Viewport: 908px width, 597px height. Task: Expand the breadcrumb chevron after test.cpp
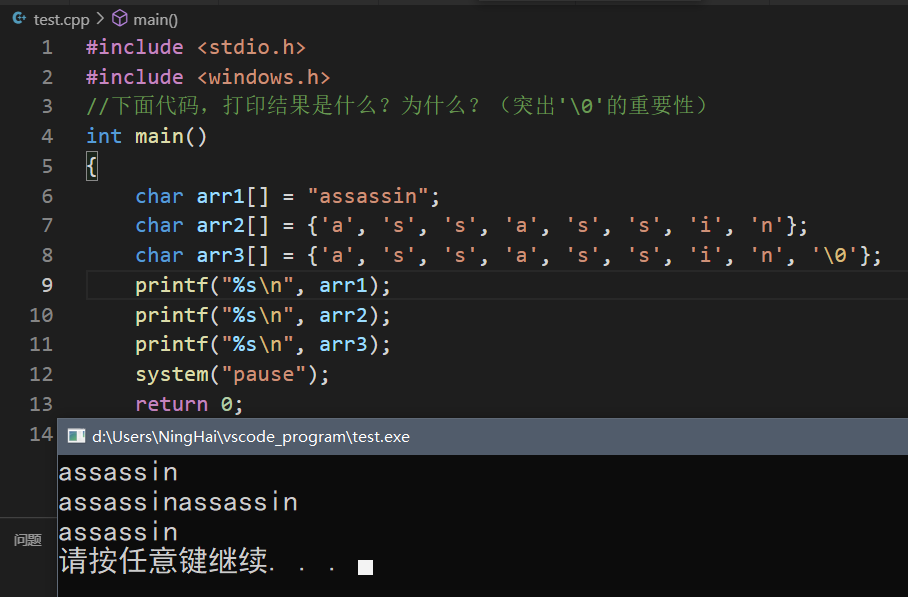point(100,19)
